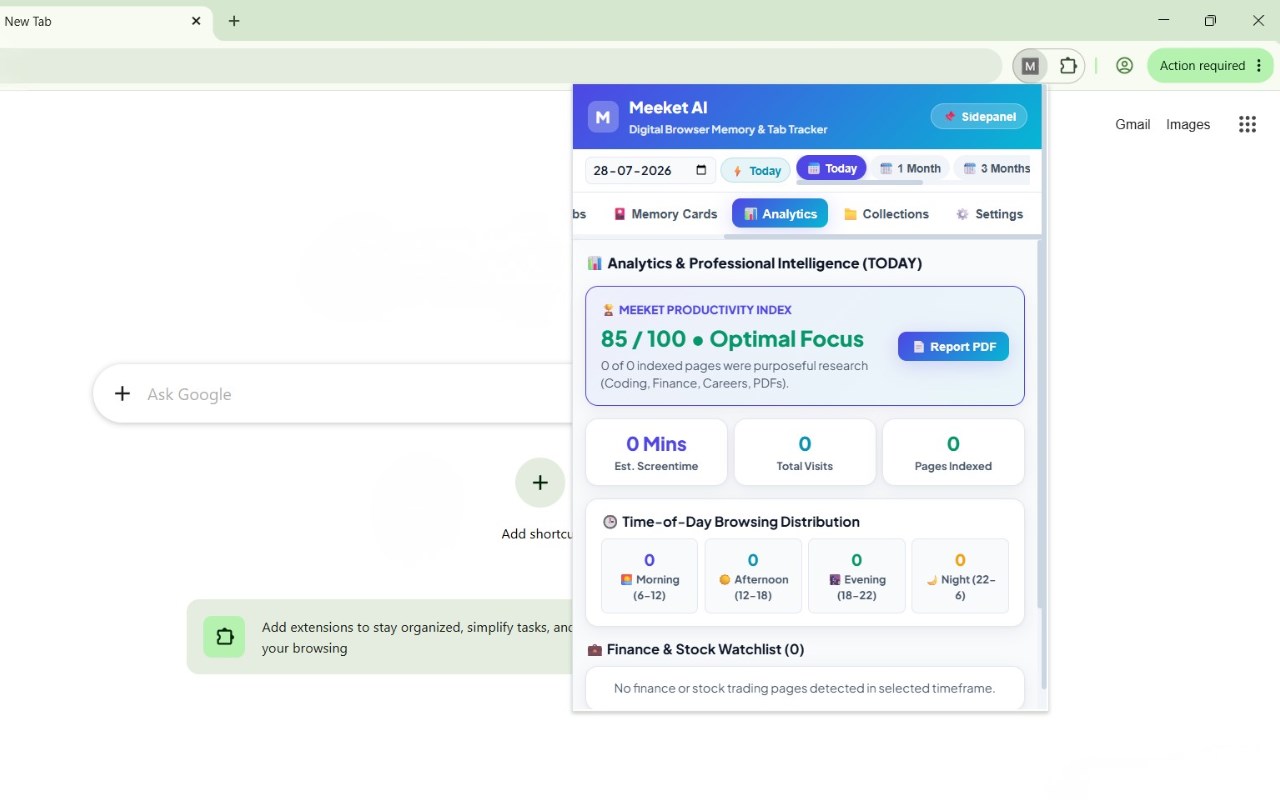Screen dimensions: 1280x800
Task: Click the green extensions promo icon
Action: point(224,637)
